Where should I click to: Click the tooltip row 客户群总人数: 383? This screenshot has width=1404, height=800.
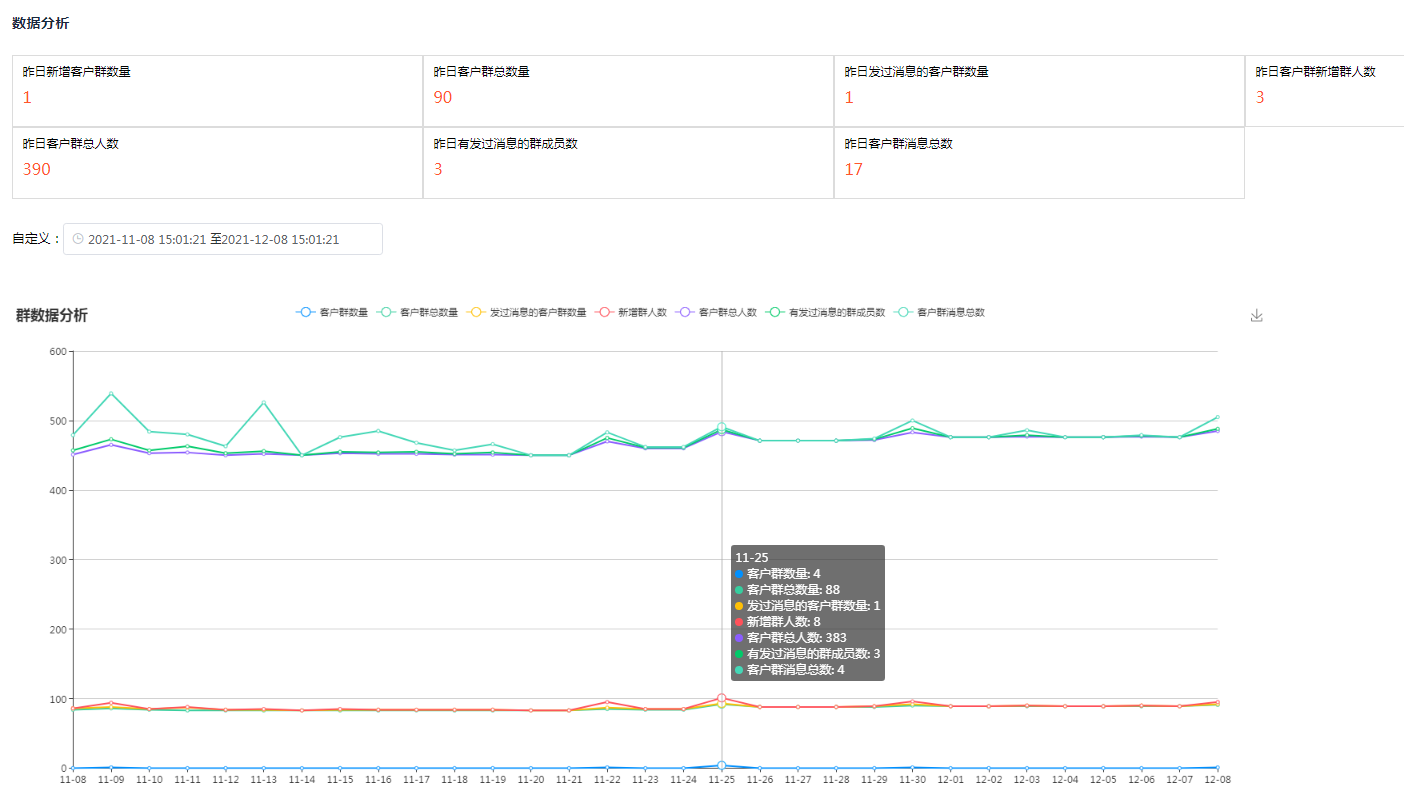[x=790, y=637]
